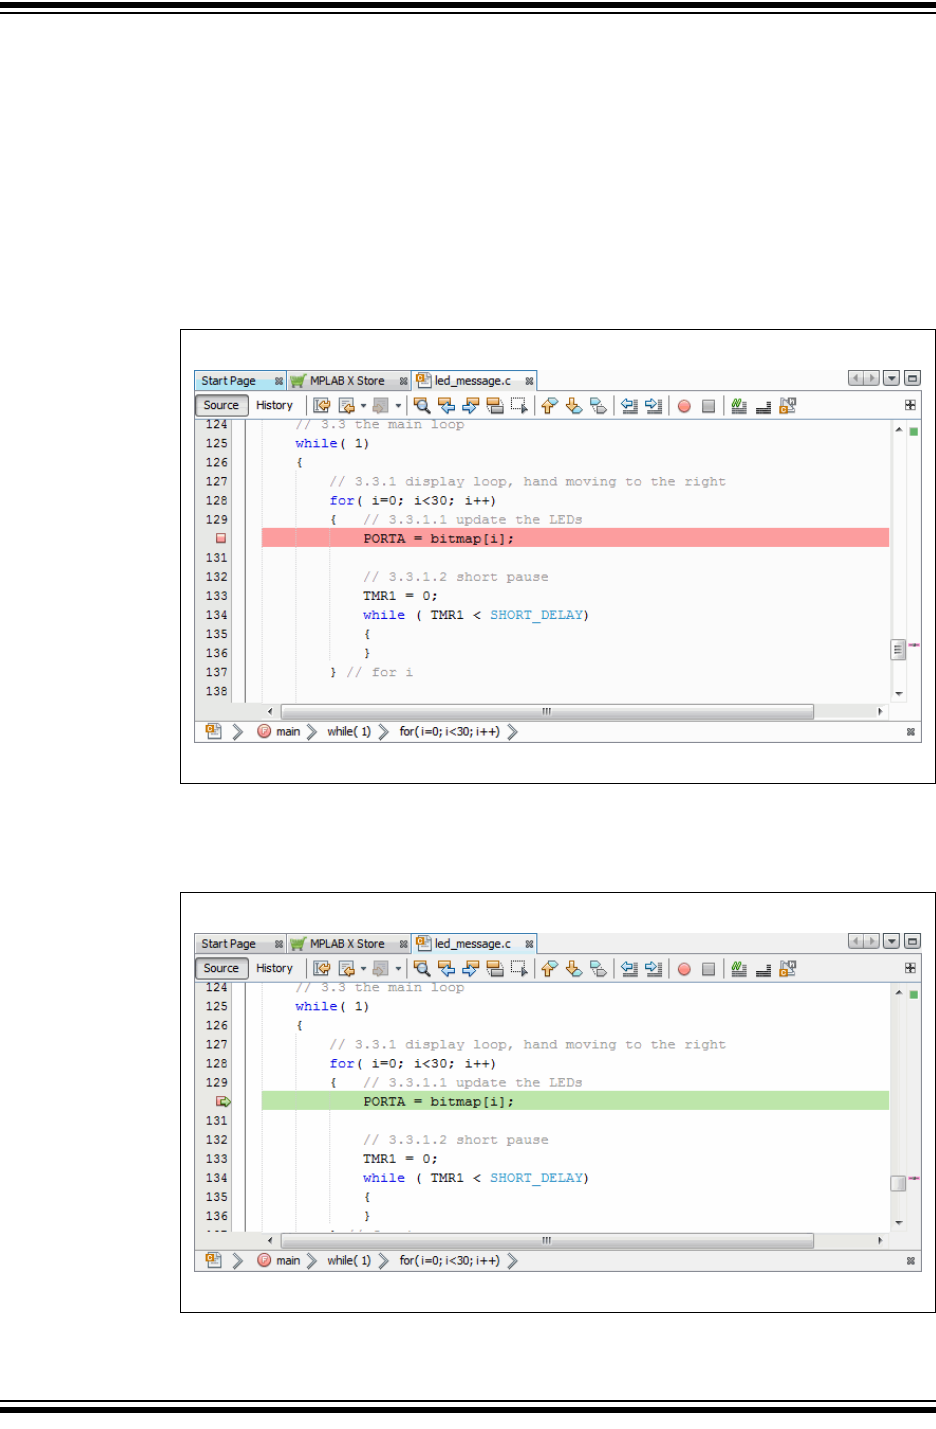Image resolution: width=936 pixels, height=1429 pixels.
Task: Go to previous bookmark in red-breakpoint editor
Action: (x=549, y=406)
